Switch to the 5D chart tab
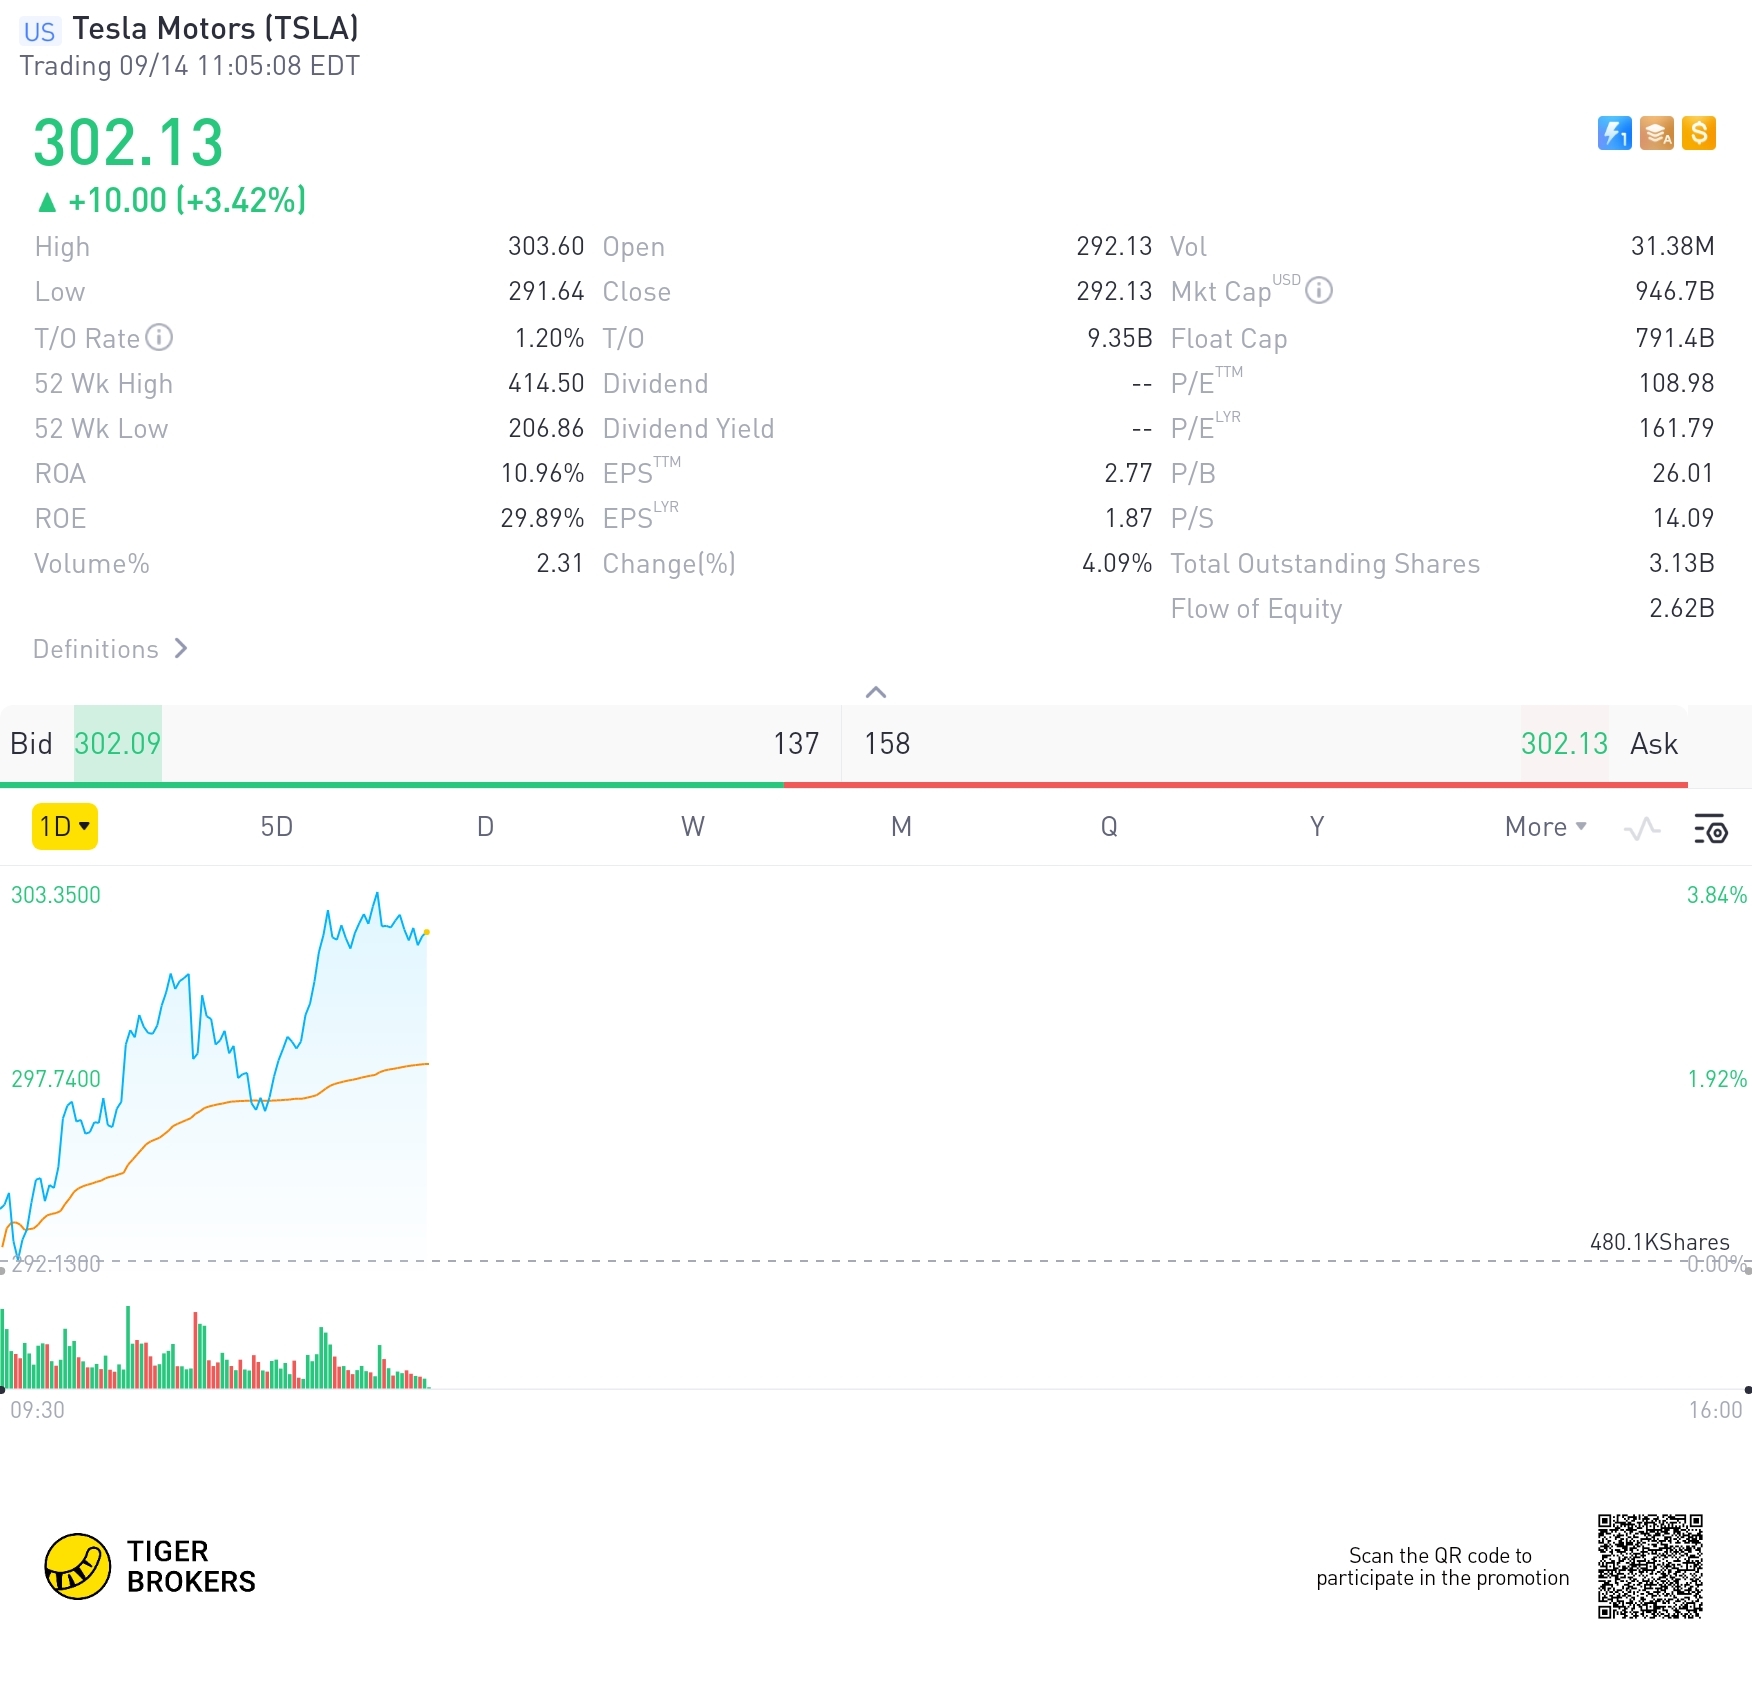 (x=276, y=827)
